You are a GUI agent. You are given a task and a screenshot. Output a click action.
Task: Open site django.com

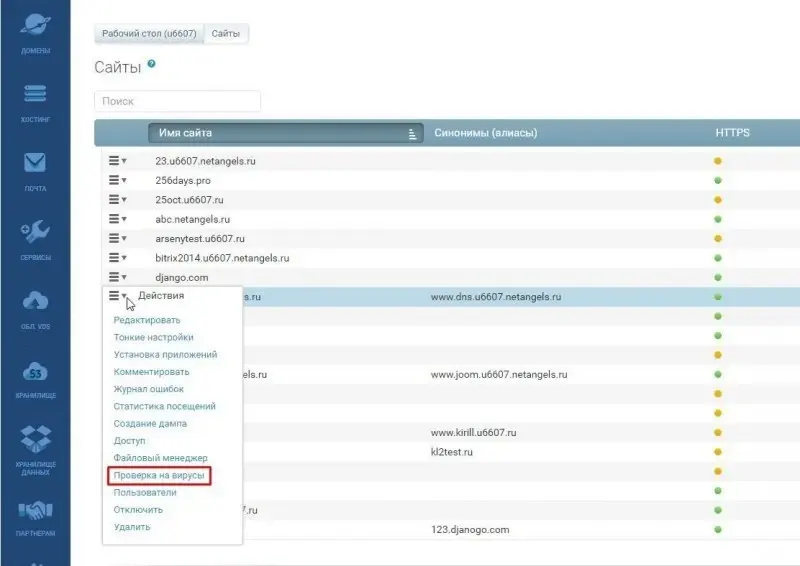click(182, 278)
